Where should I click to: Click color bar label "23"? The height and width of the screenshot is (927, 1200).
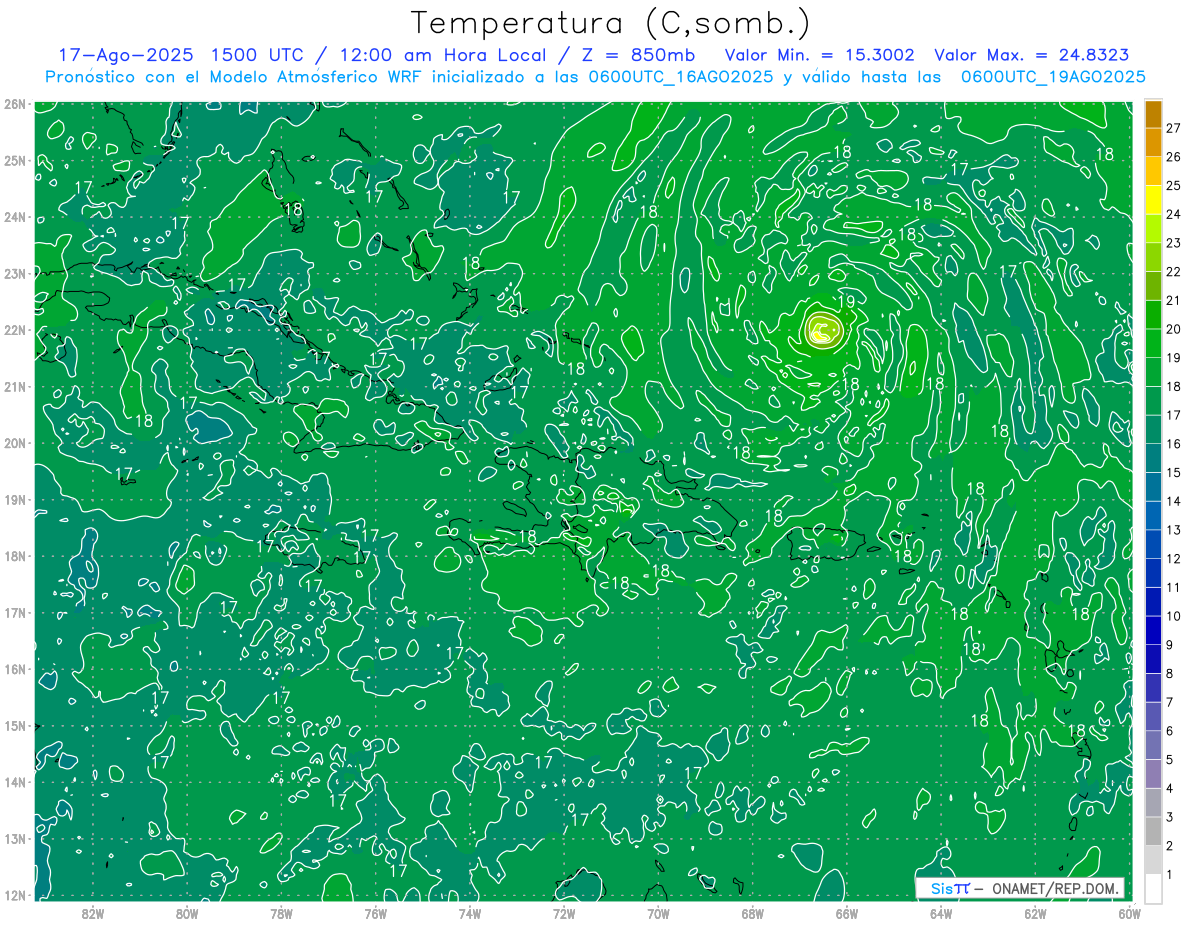(x=1174, y=243)
